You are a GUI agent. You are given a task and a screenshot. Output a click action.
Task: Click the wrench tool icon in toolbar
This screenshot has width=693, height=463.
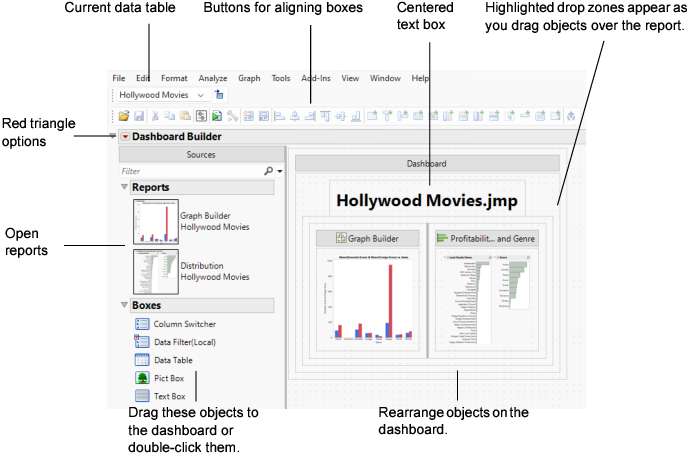(x=232, y=116)
